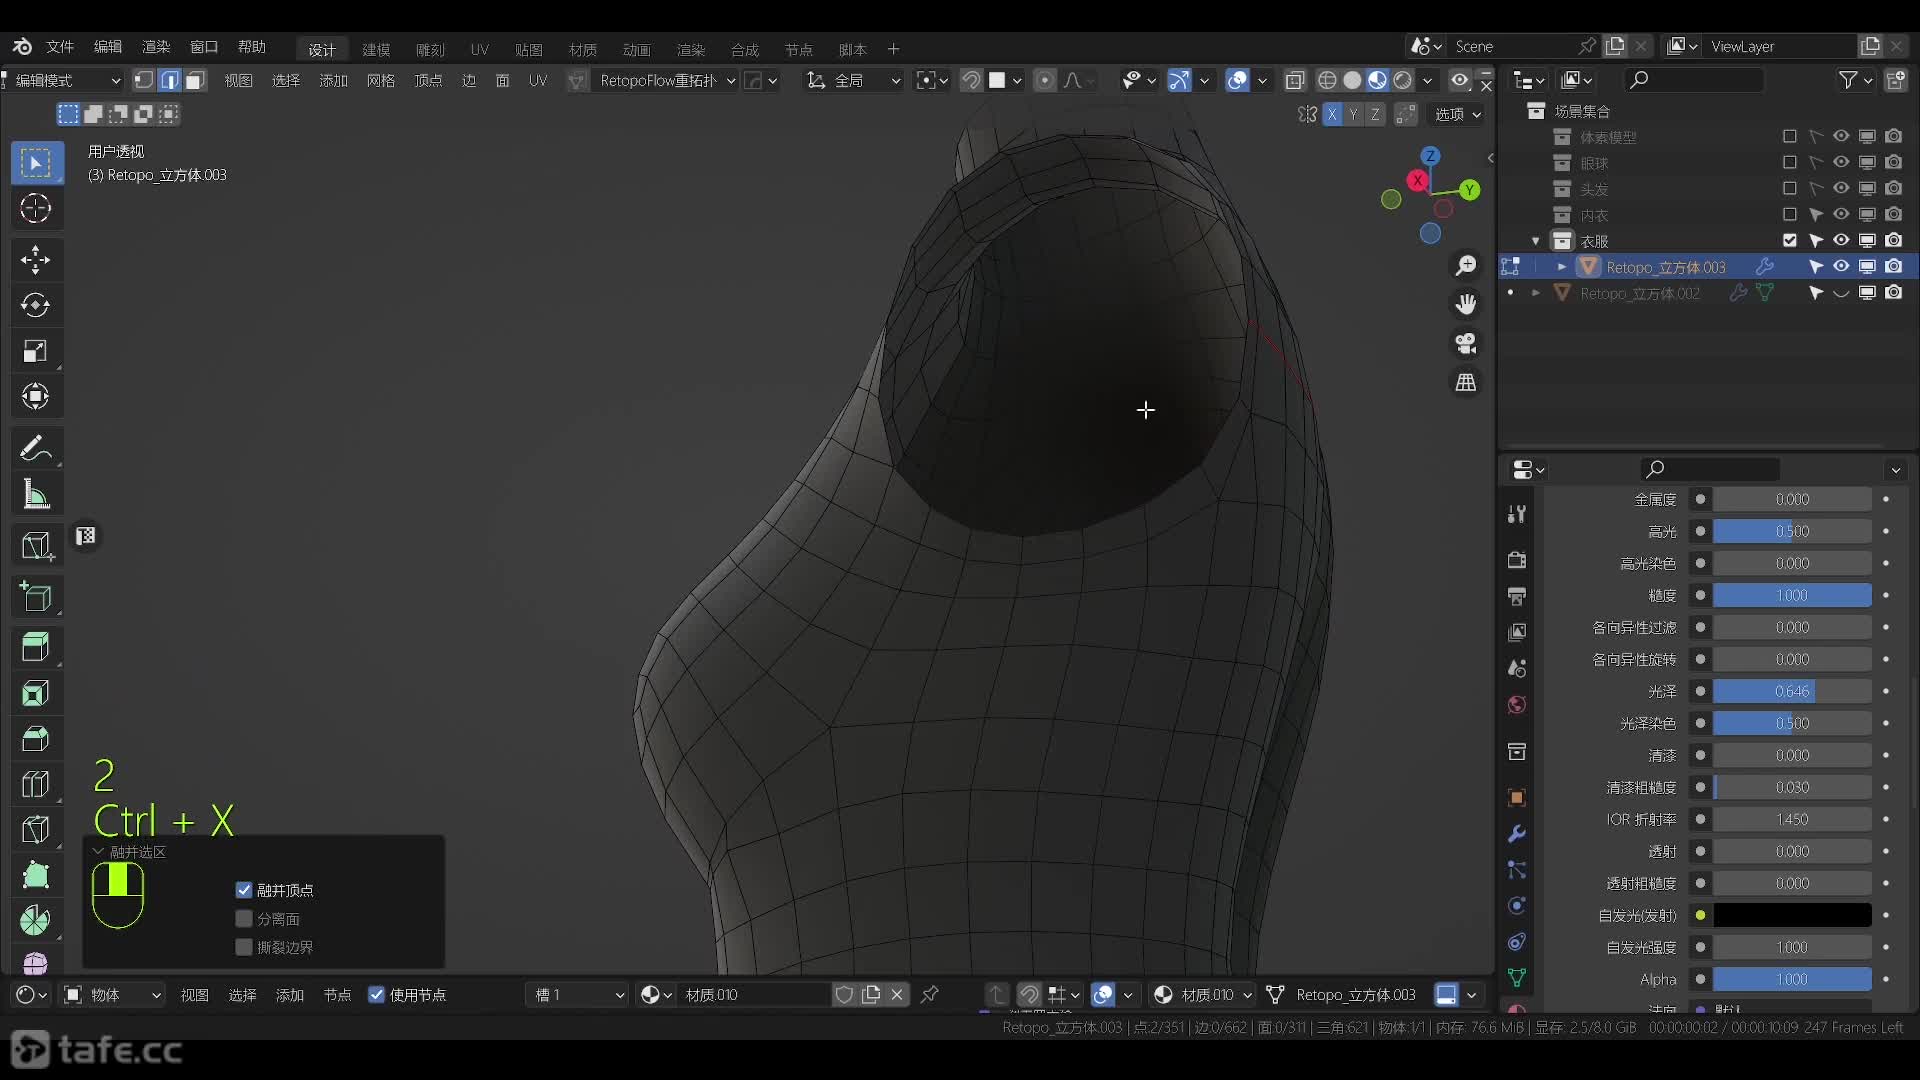Toggle the 体素模型 collection exclude checkbox
Viewport: 1920px width, 1080px height.
(x=1790, y=136)
